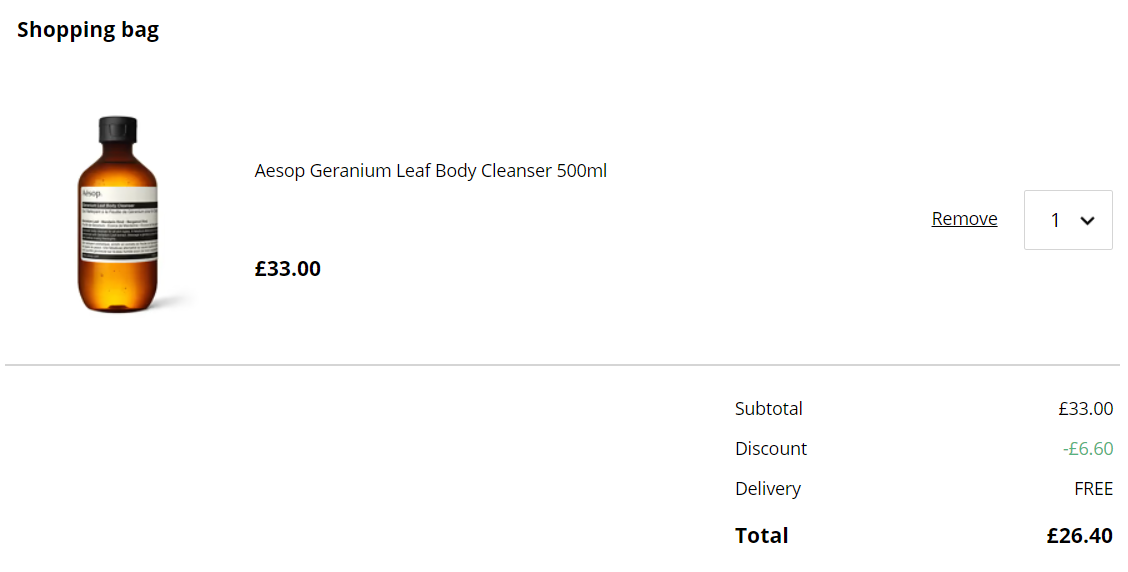Image resolution: width=1128 pixels, height=572 pixels.
Task: Expand the quantity selector chevron arrow
Action: click(1087, 220)
